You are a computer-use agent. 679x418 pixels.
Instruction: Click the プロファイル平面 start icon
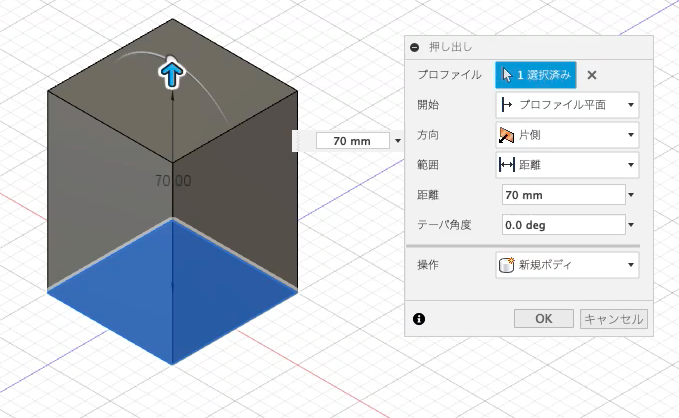(506, 105)
